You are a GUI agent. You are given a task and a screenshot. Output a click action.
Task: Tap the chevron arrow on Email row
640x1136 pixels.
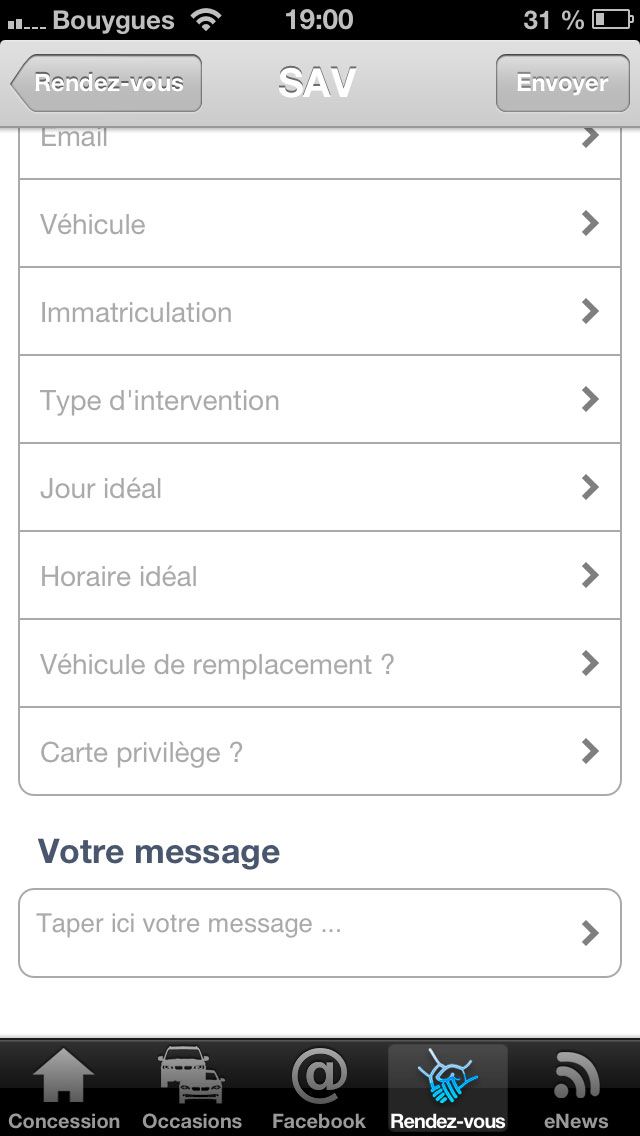[590, 137]
